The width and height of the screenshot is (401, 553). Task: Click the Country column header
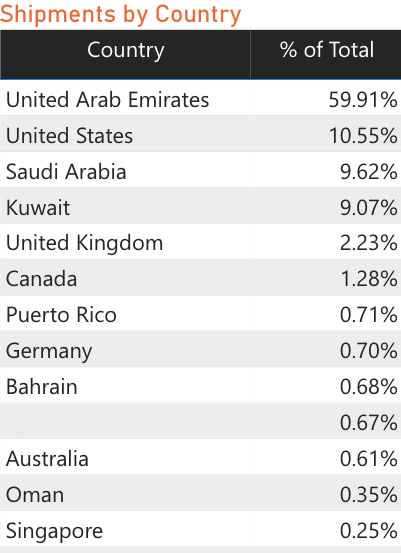[126, 55]
